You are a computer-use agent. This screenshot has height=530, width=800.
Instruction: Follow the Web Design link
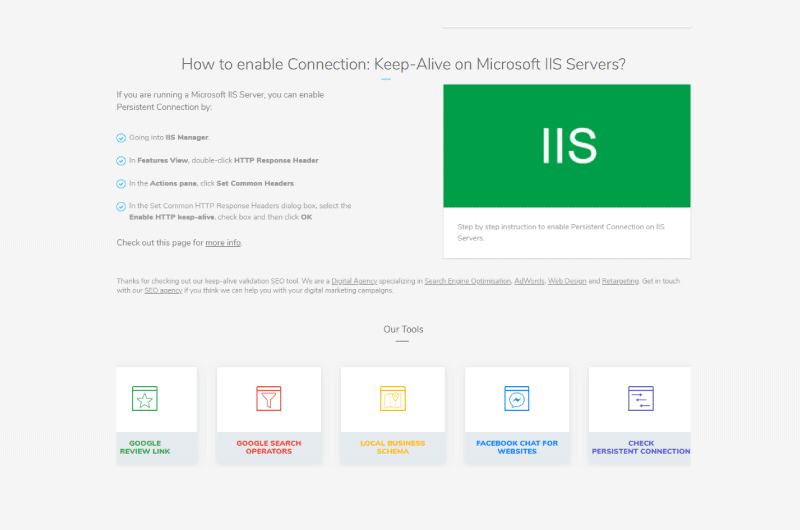pyautogui.click(x=567, y=281)
